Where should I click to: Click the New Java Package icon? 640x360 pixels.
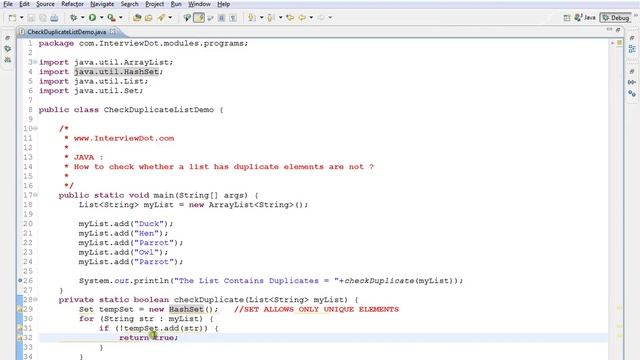coord(137,18)
